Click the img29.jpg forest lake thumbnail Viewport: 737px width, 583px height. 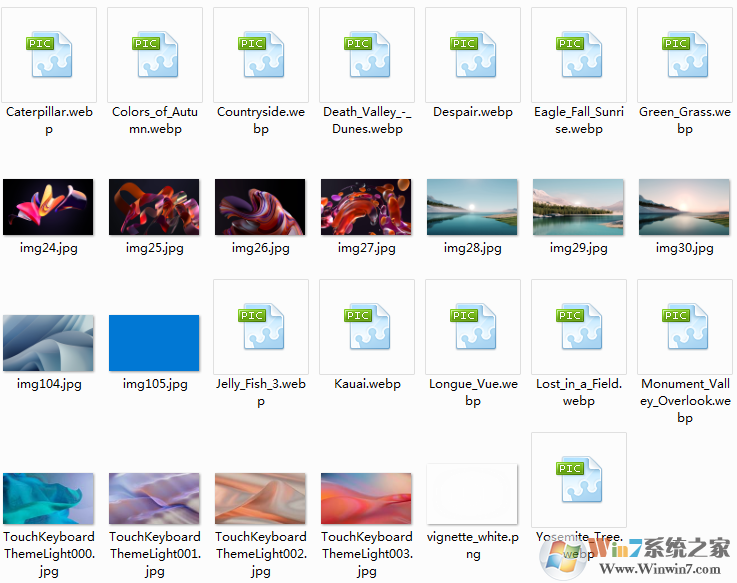click(x=579, y=207)
